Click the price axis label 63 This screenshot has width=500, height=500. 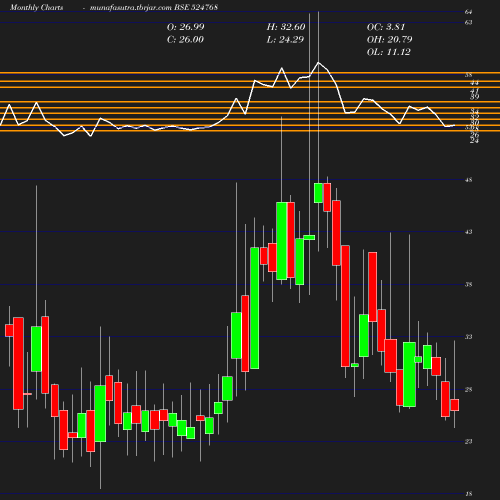[x=469, y=23]
